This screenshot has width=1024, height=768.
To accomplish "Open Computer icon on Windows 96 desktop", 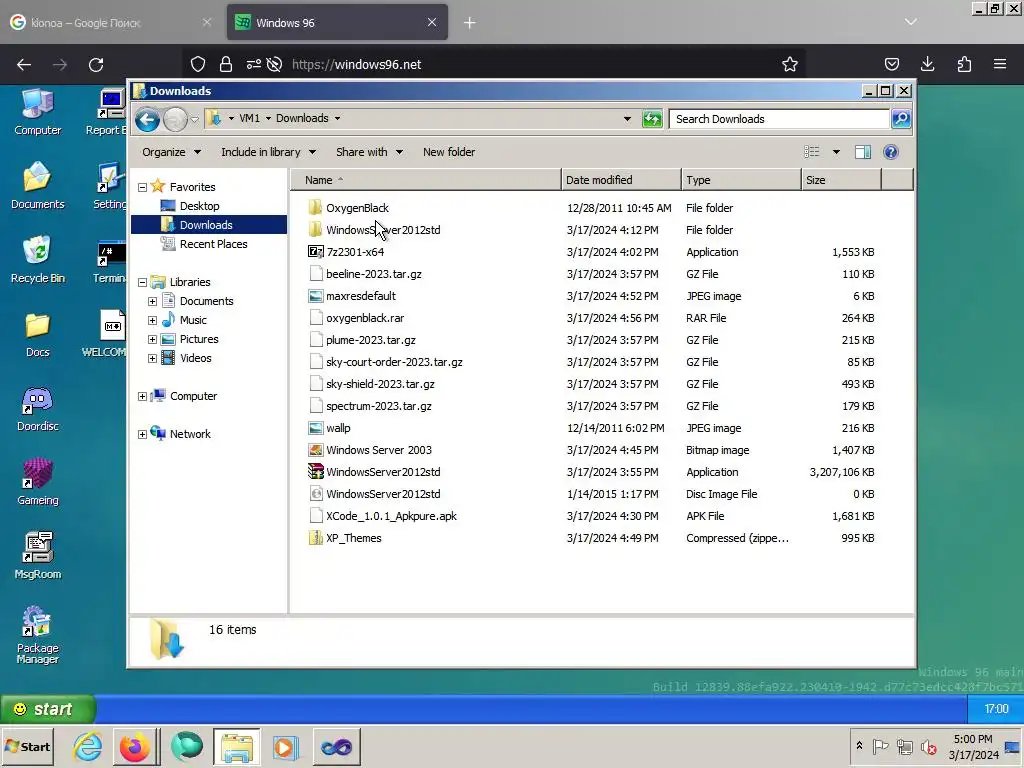I will coord(37,112).
